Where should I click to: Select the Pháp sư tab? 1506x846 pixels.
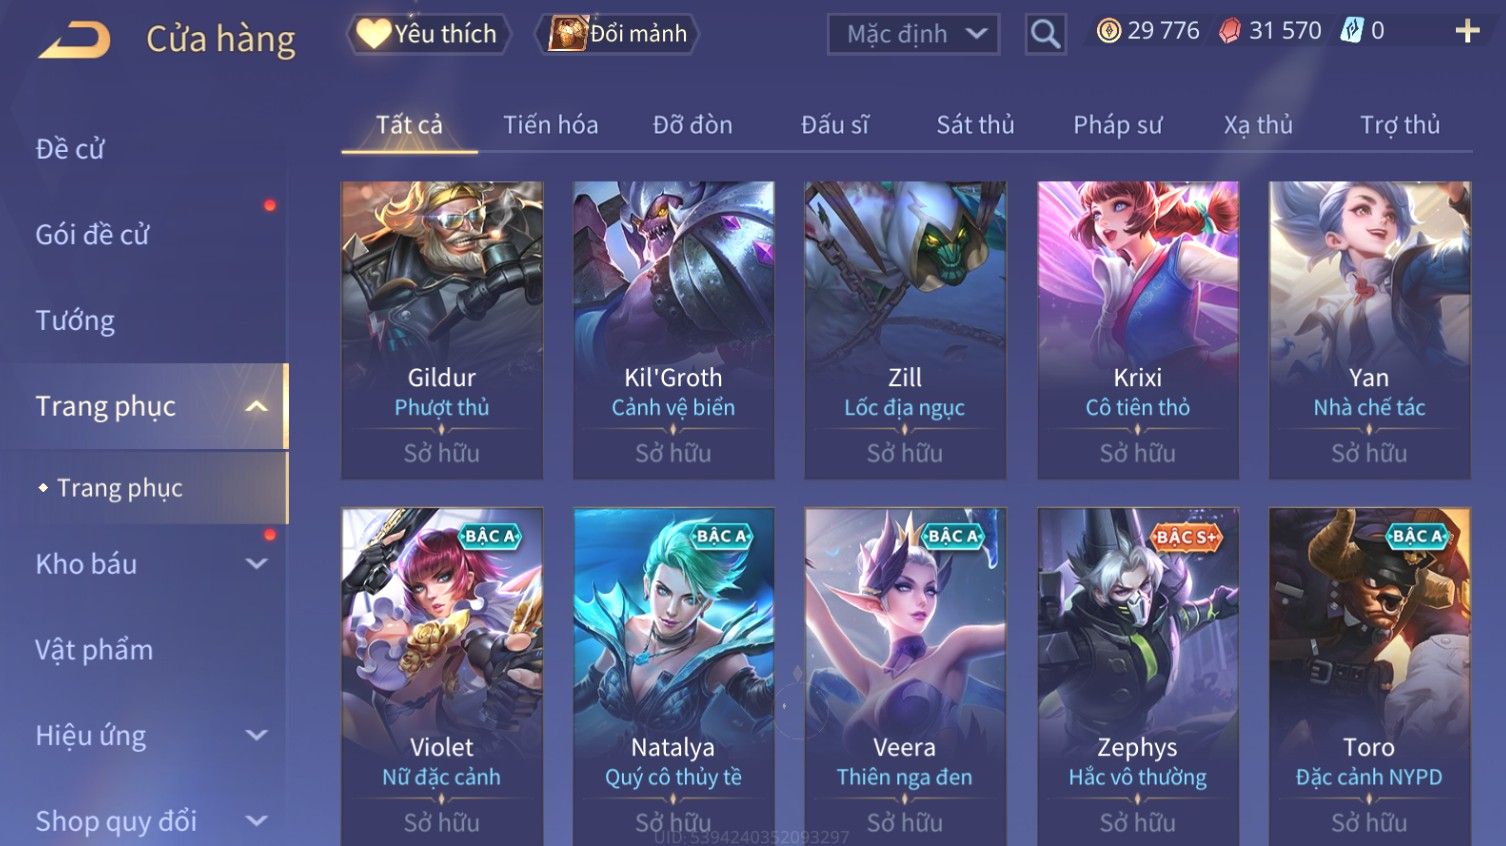click(x=1118, y=125)
